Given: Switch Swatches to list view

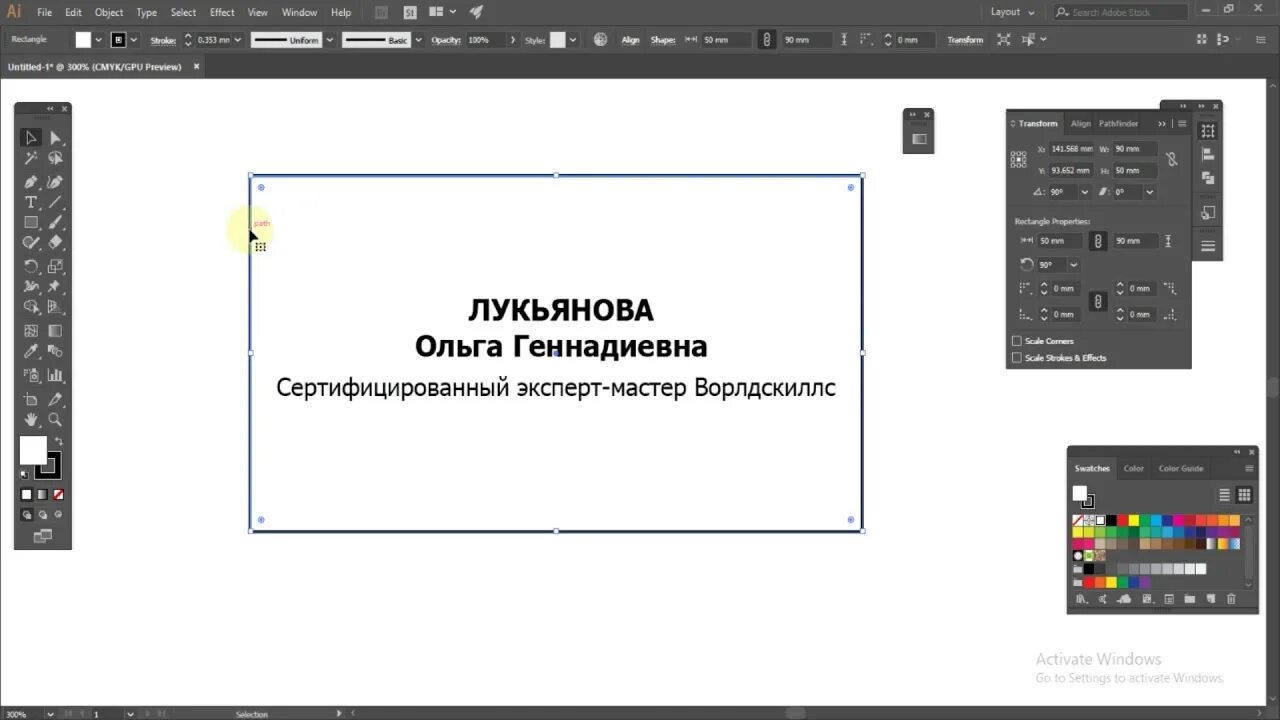Looking at the screenshot, I should [1225, 495].
